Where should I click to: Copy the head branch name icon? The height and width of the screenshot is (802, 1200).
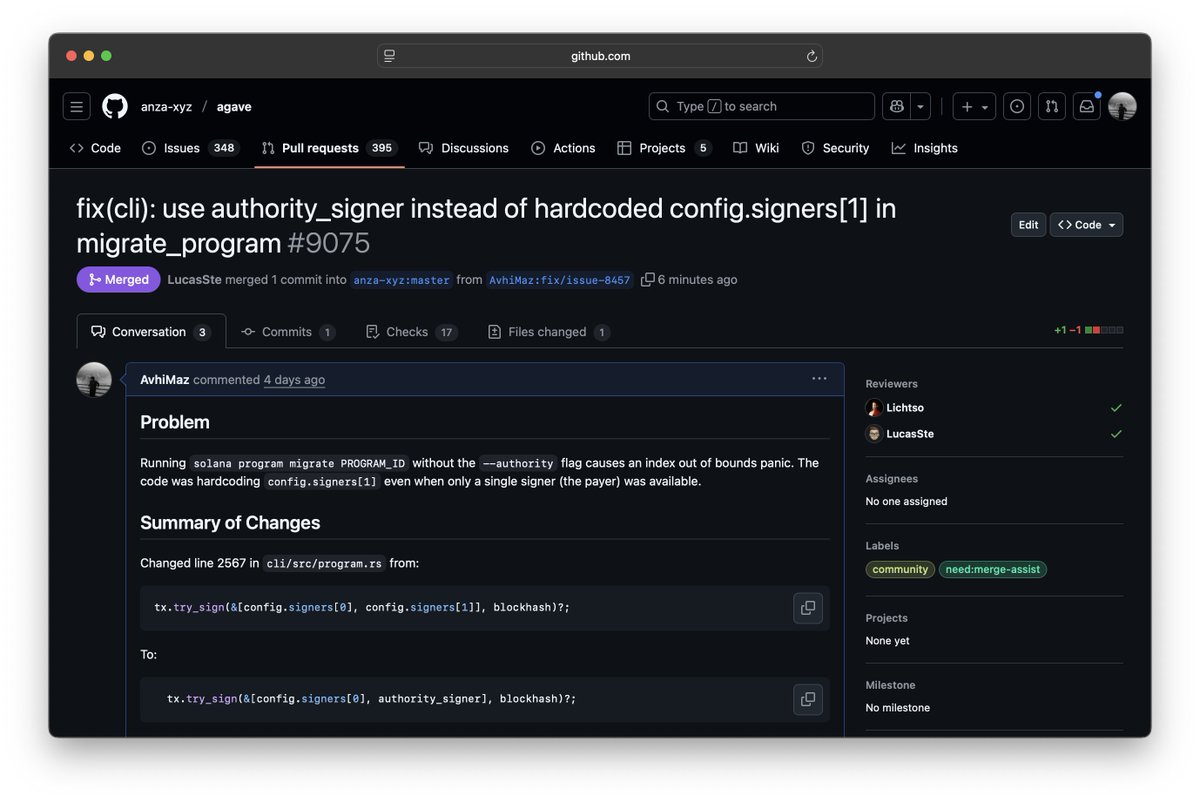[x=648, y=280]
